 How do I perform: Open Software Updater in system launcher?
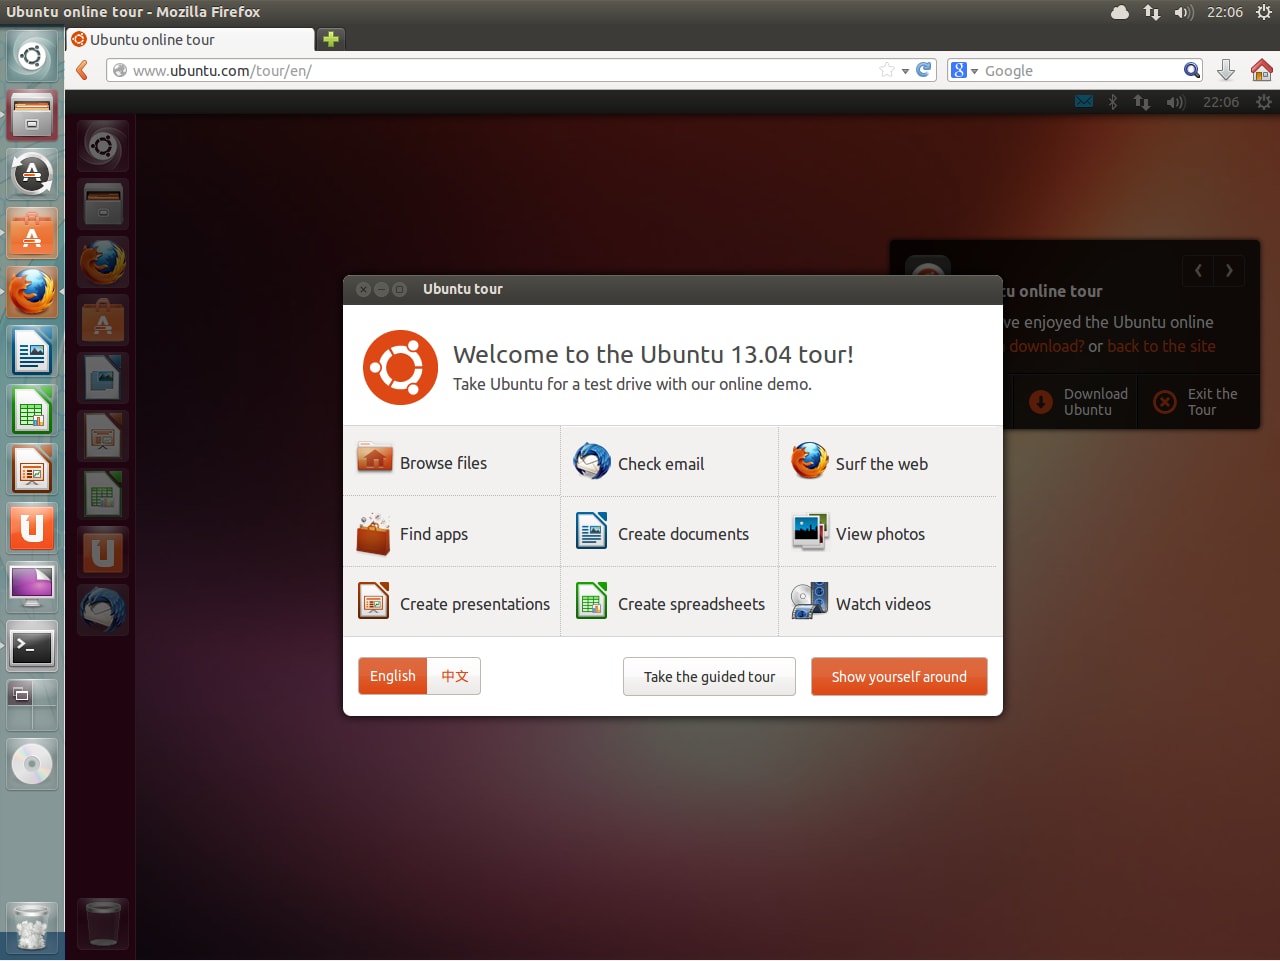pos(32,174)
